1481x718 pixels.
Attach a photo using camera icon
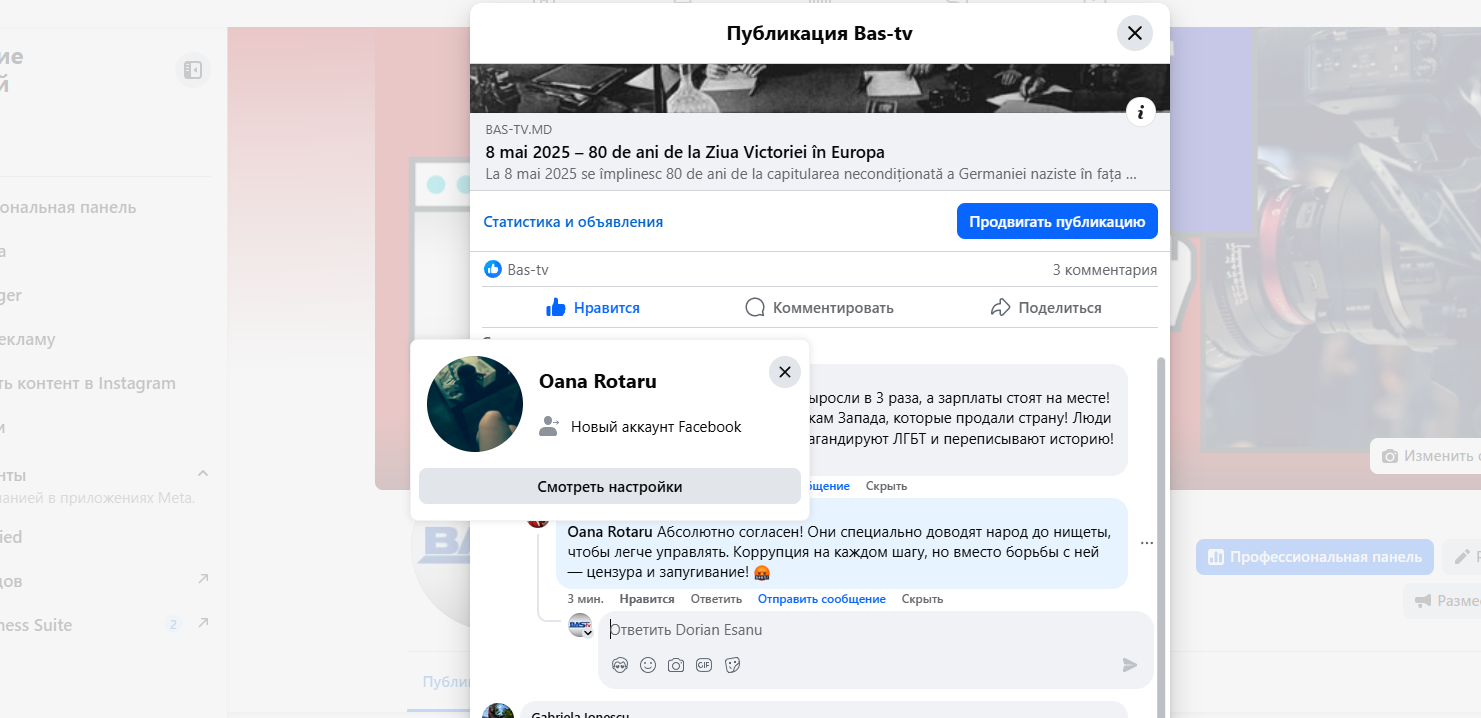point(676,665)
